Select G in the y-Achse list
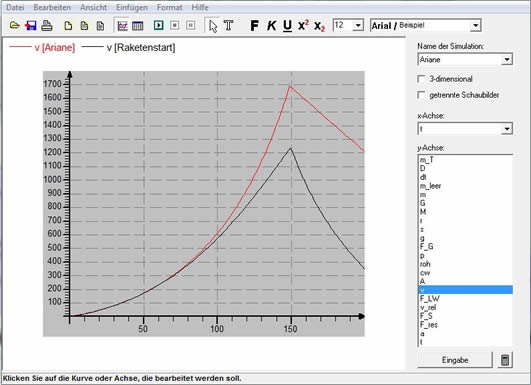Screen dimensions: 531x385 coord(465,203)
